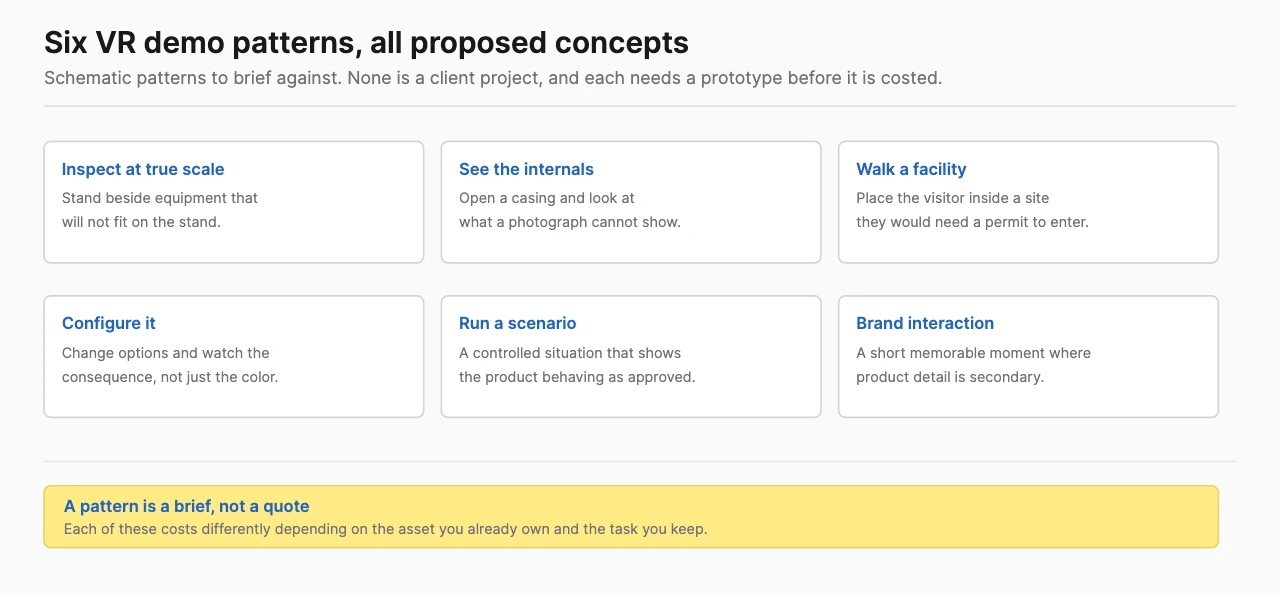
Task: Click the subtitle about schematic patterns
Action: pyautogui.click(x=493, y=78)
